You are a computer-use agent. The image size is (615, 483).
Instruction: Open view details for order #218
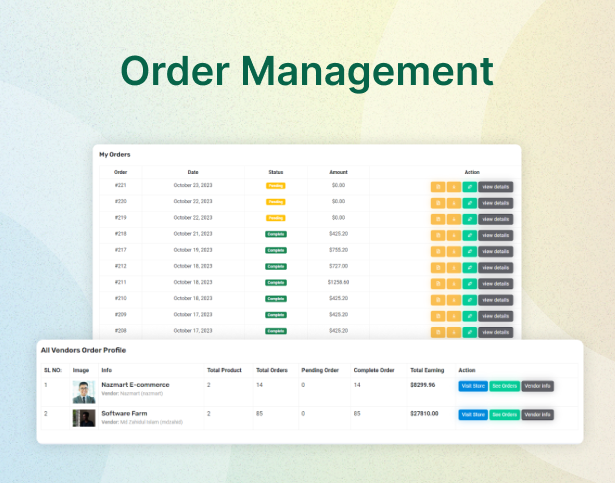pos(495,234)
